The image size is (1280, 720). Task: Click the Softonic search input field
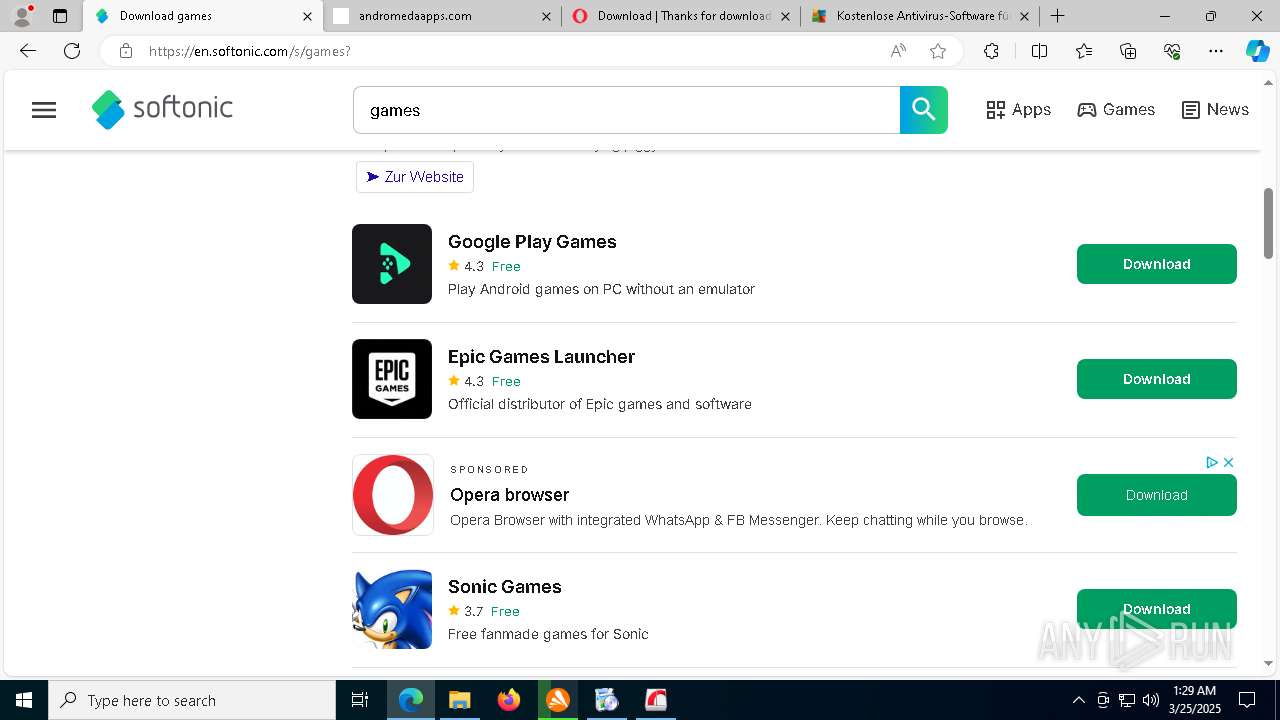[626, 110]
